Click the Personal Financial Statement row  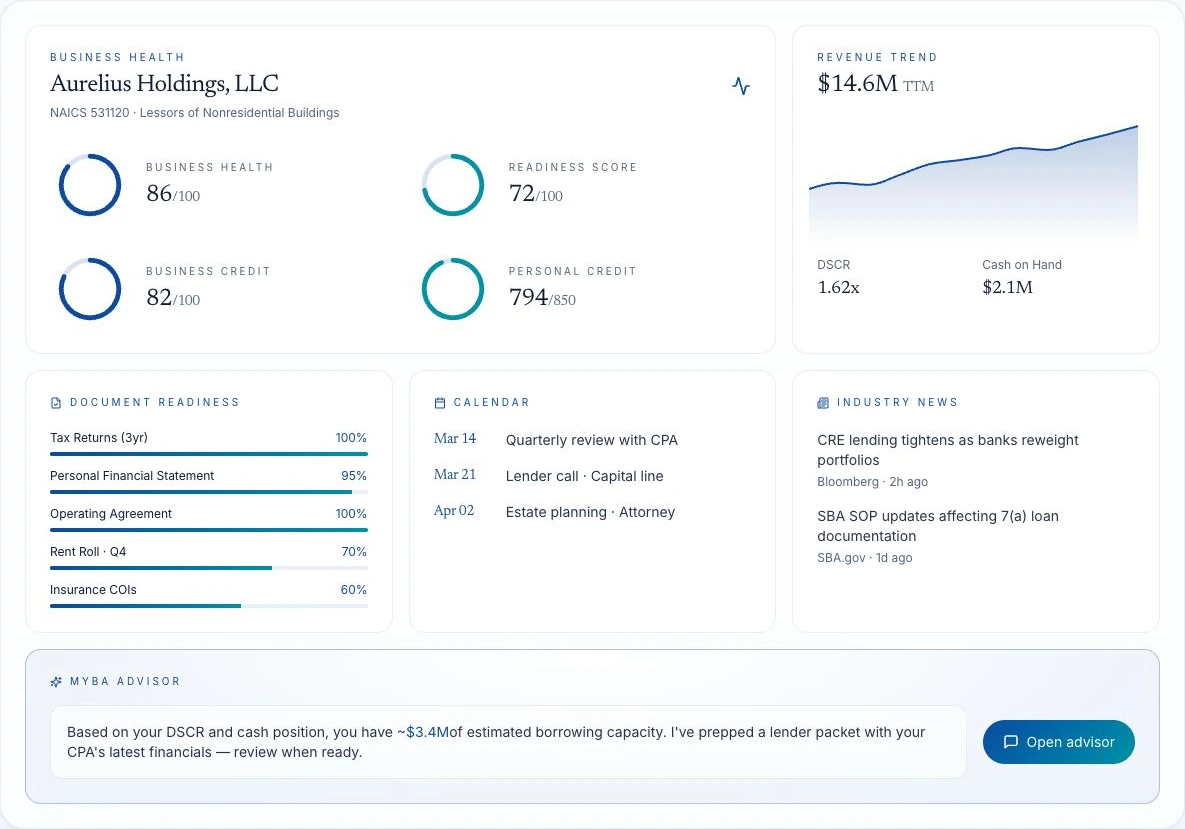(x=209, y=481)
